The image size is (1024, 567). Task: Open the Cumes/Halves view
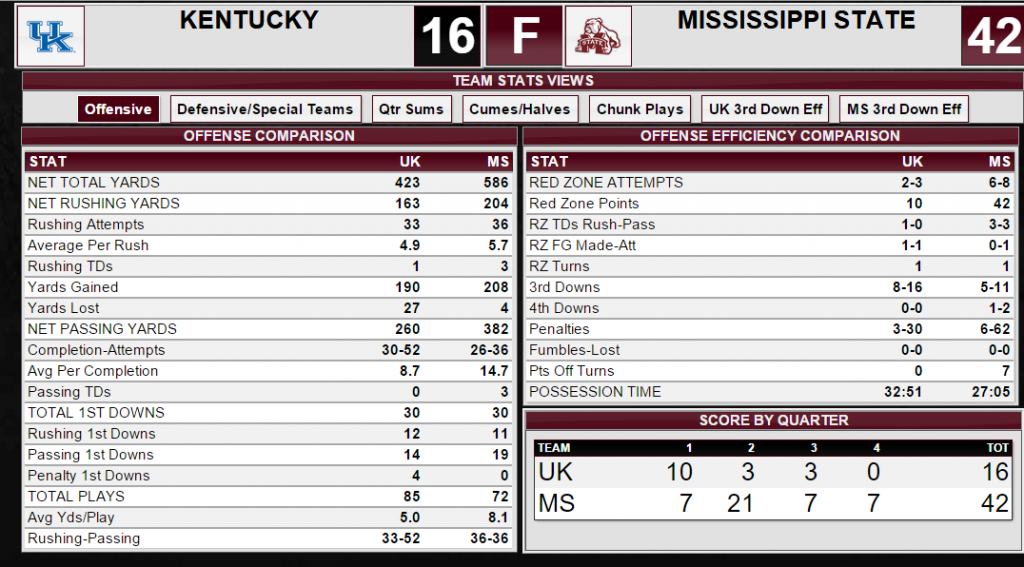coord(520,109)
